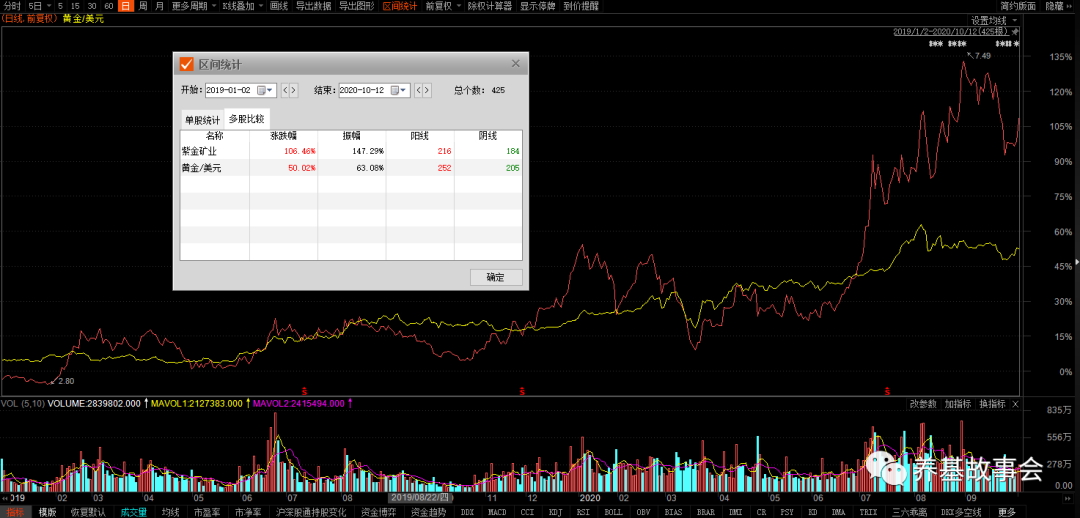The height and width of the screenshot is (518, 1080).
Task: Click 导出图形 in the toolbar
Action: 357,6
